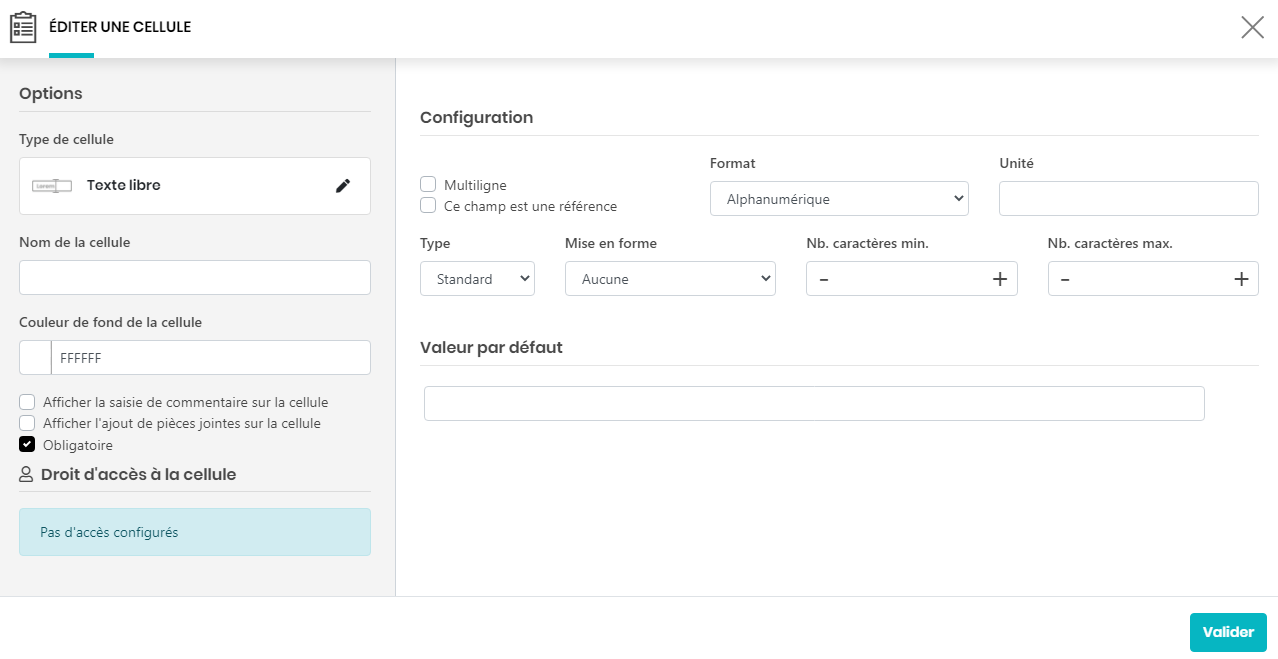This screenshot has height=659, width=1278.
Task: Increase Nb. caractères min. with plus
Action: pyautogui.click(x=999, y=279)
